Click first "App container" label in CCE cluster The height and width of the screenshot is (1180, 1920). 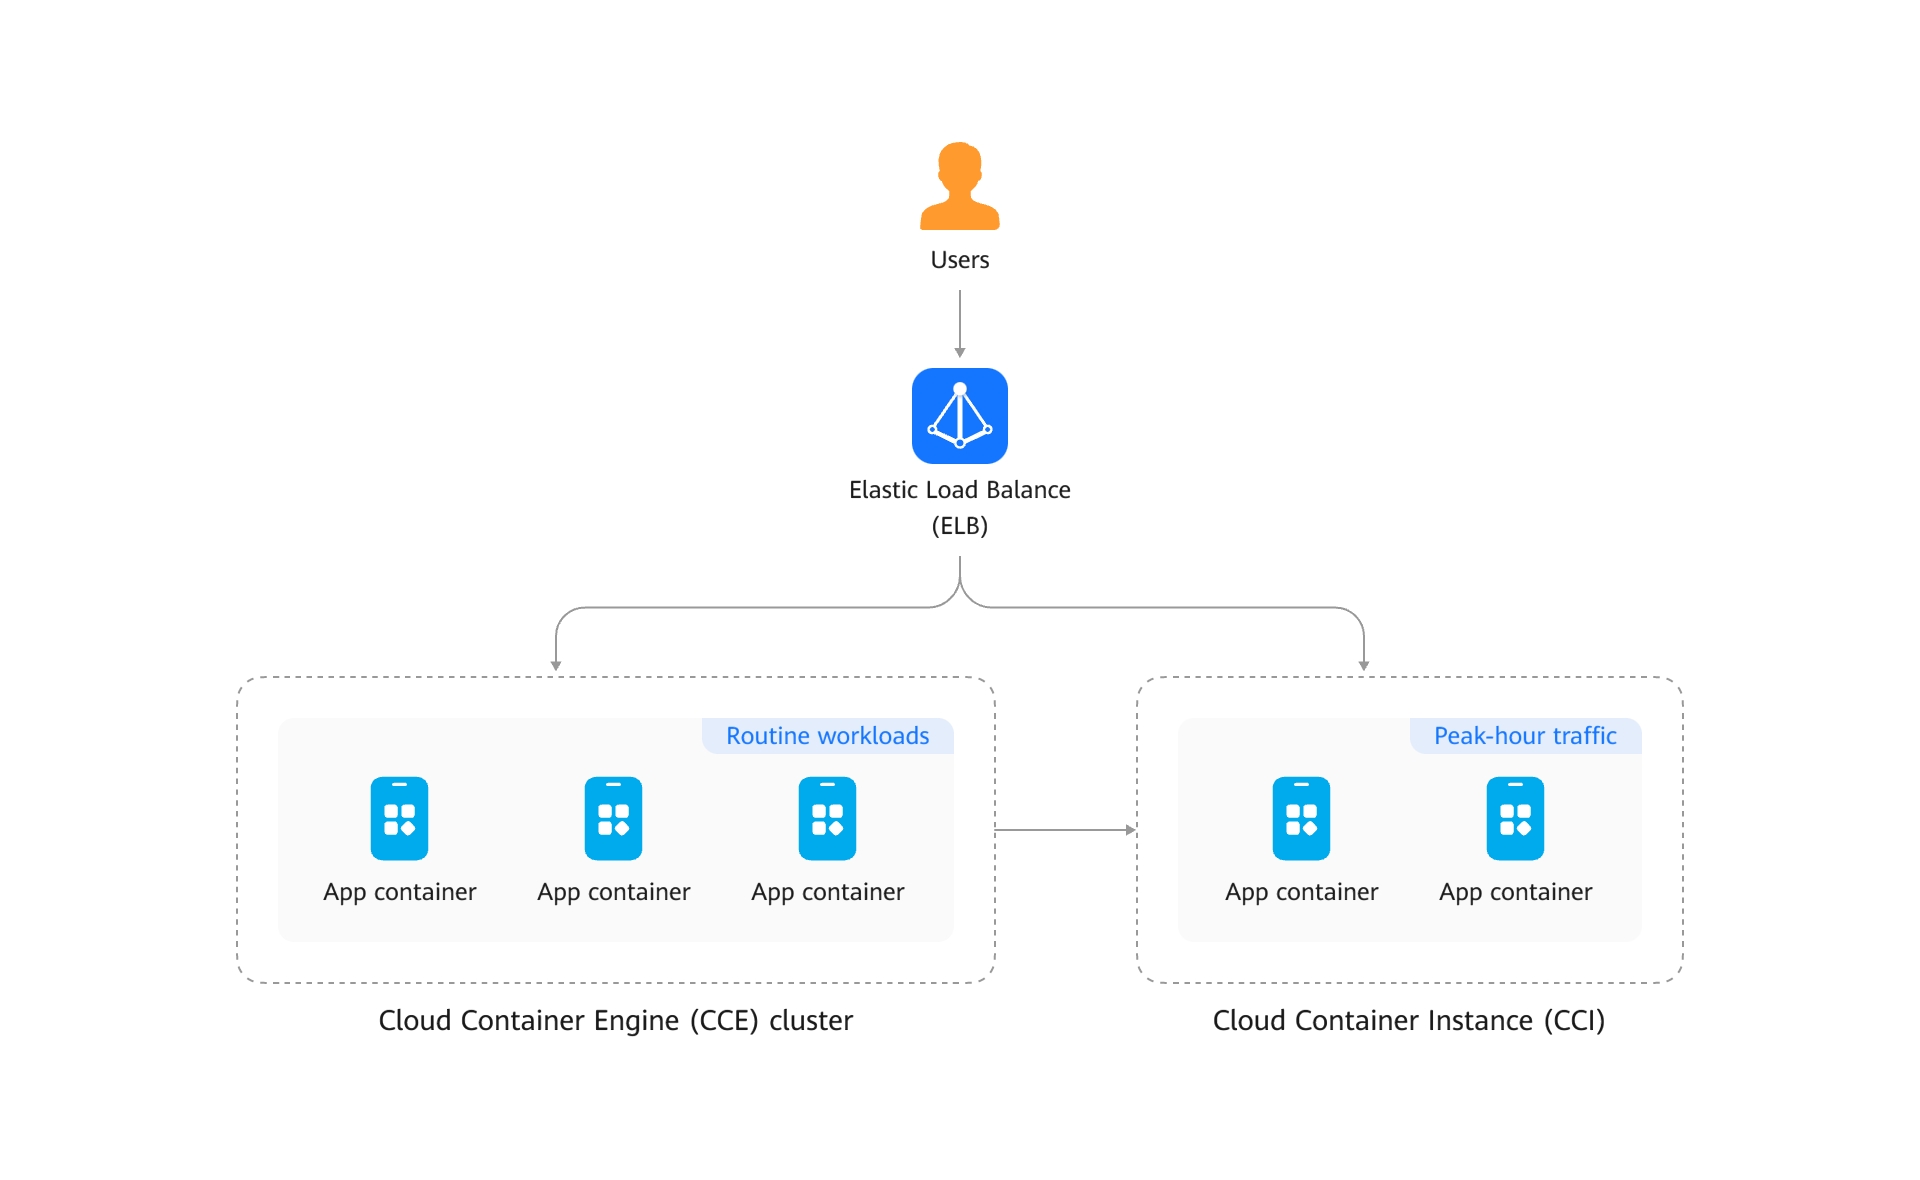click(x=399, y=892)
